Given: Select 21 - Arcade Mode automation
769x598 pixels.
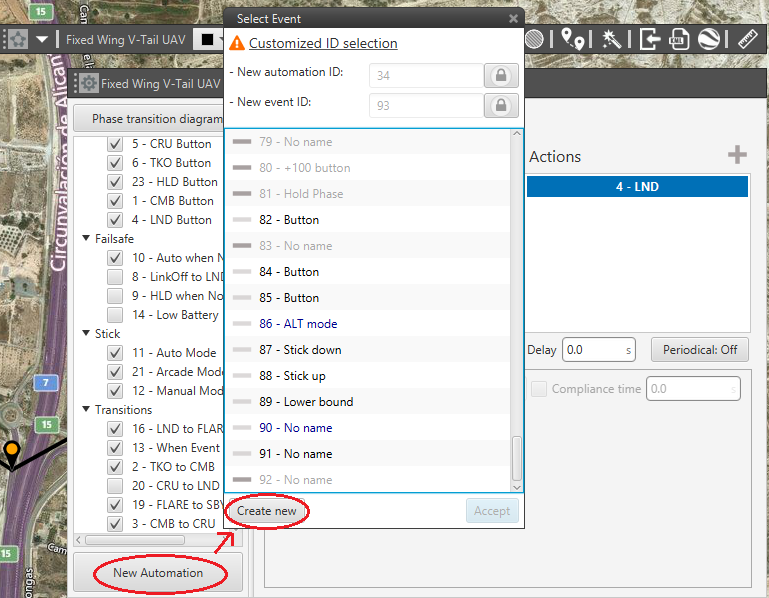Looking at the screenshot, I should (178, 372).
